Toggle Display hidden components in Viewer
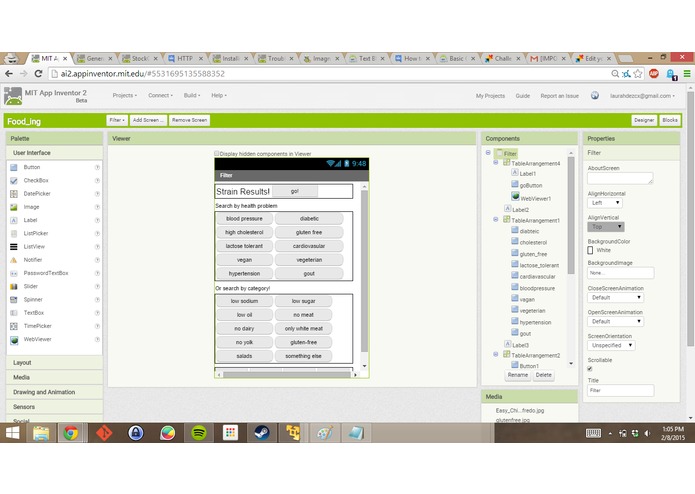Image resolution: width=695 pixels, height=494 pixels. [x=217, y=153]
